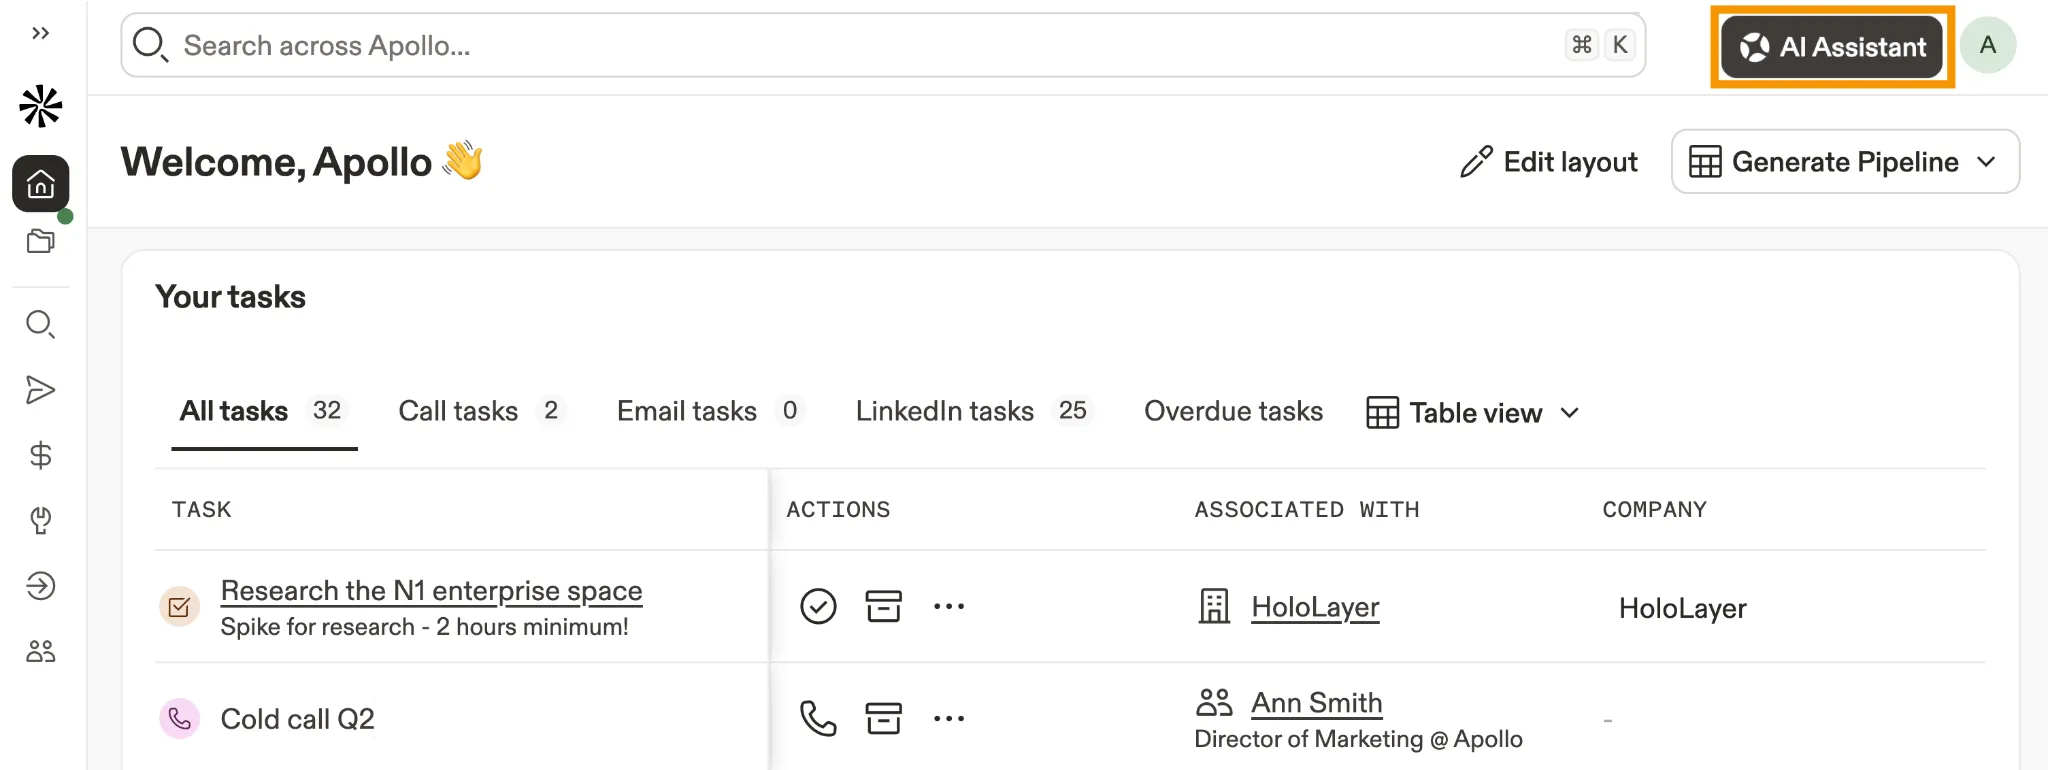Expand the Generate Pipeline dropdown
Screen dimensions: 2048x770
click(1845, 161)
